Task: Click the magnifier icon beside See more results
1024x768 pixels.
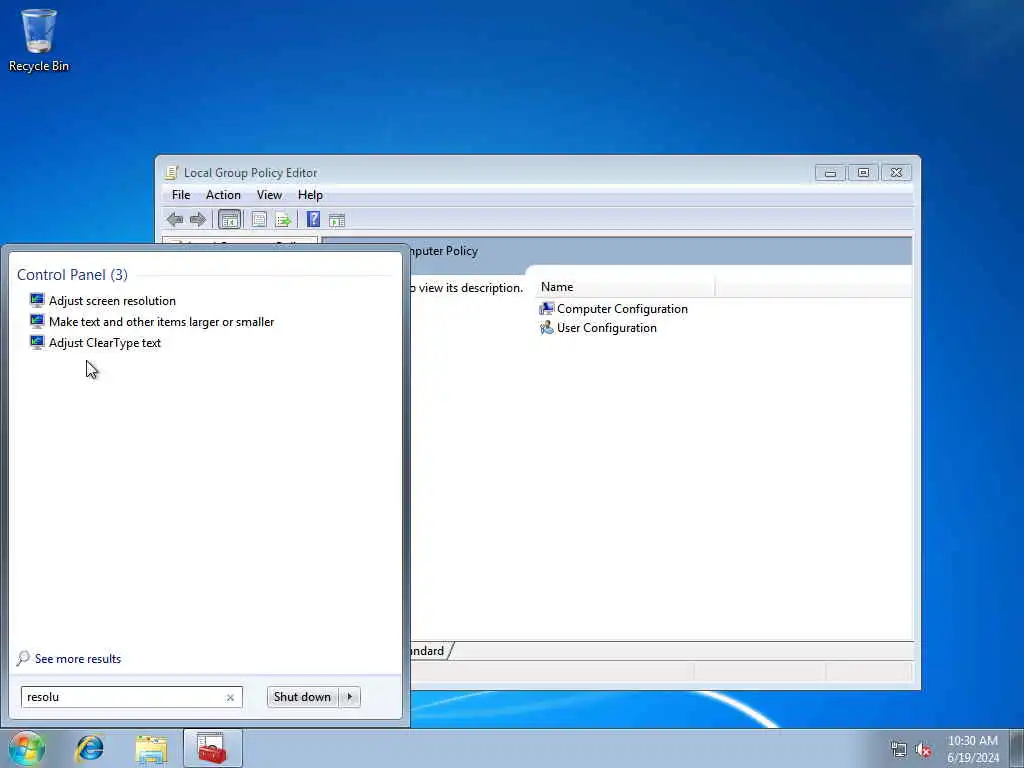Action: (24, 658)
